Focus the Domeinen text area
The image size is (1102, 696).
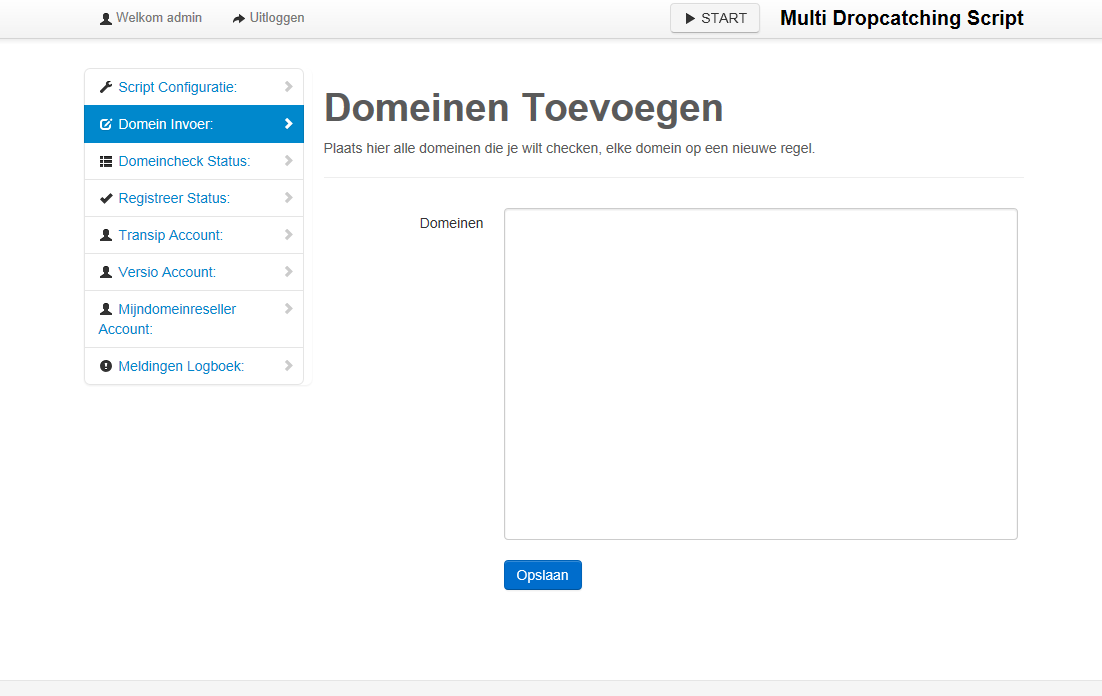click(x=760, y=374)
